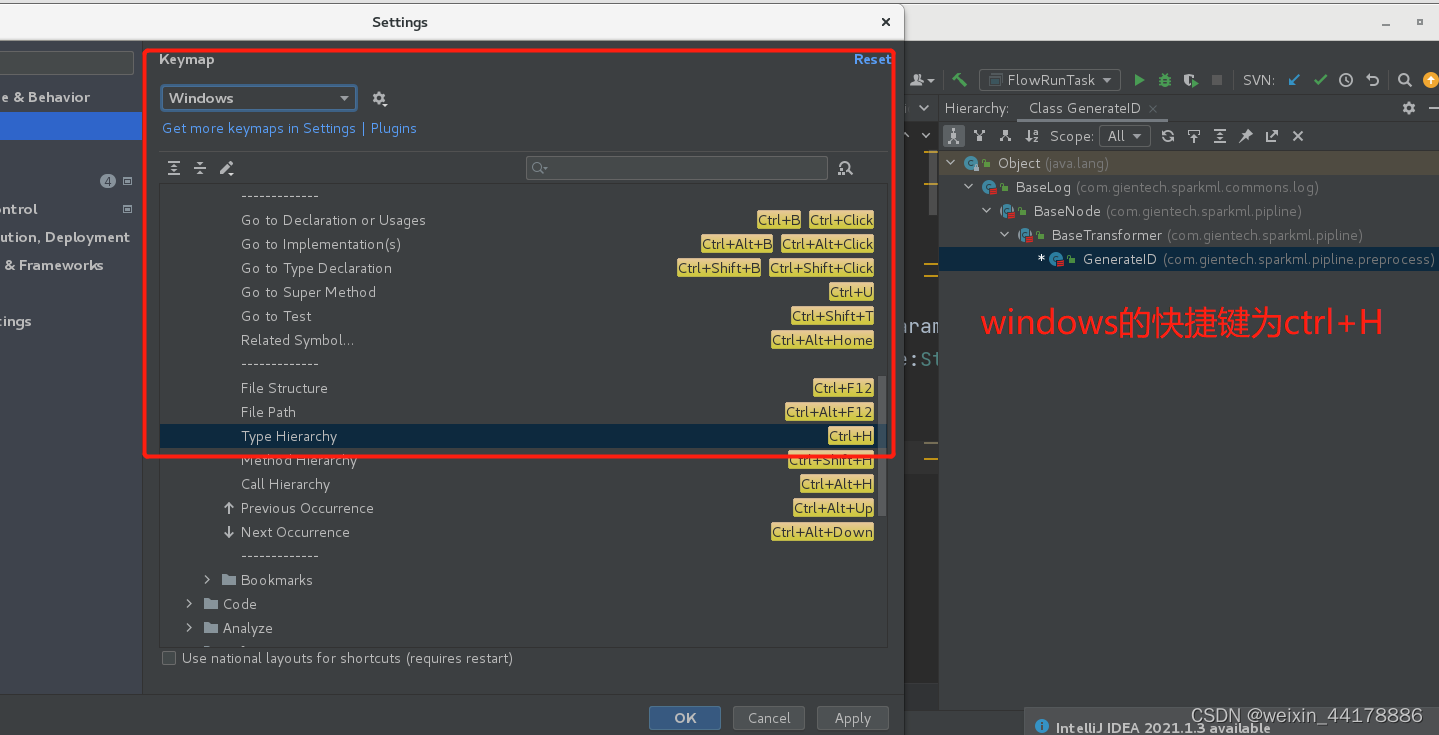Enable Use national layouts for shortcuts
Screen dimensions: 1439x735
(x=169, y=658)
